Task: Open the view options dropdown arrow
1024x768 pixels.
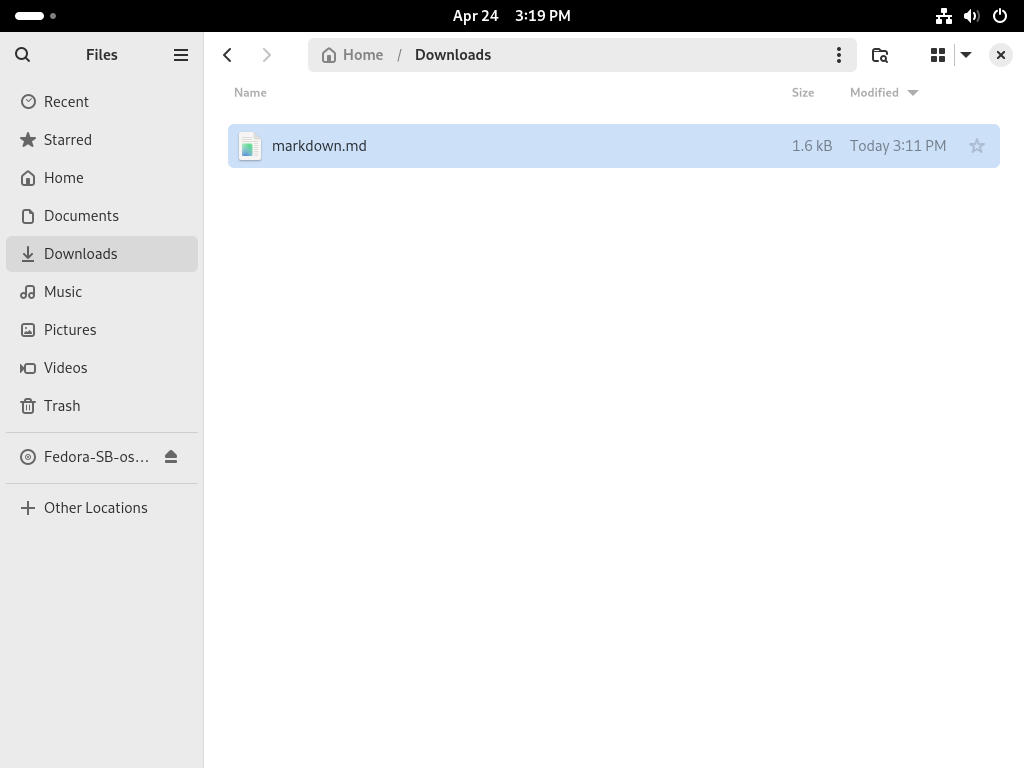Action: pos(966,55)
